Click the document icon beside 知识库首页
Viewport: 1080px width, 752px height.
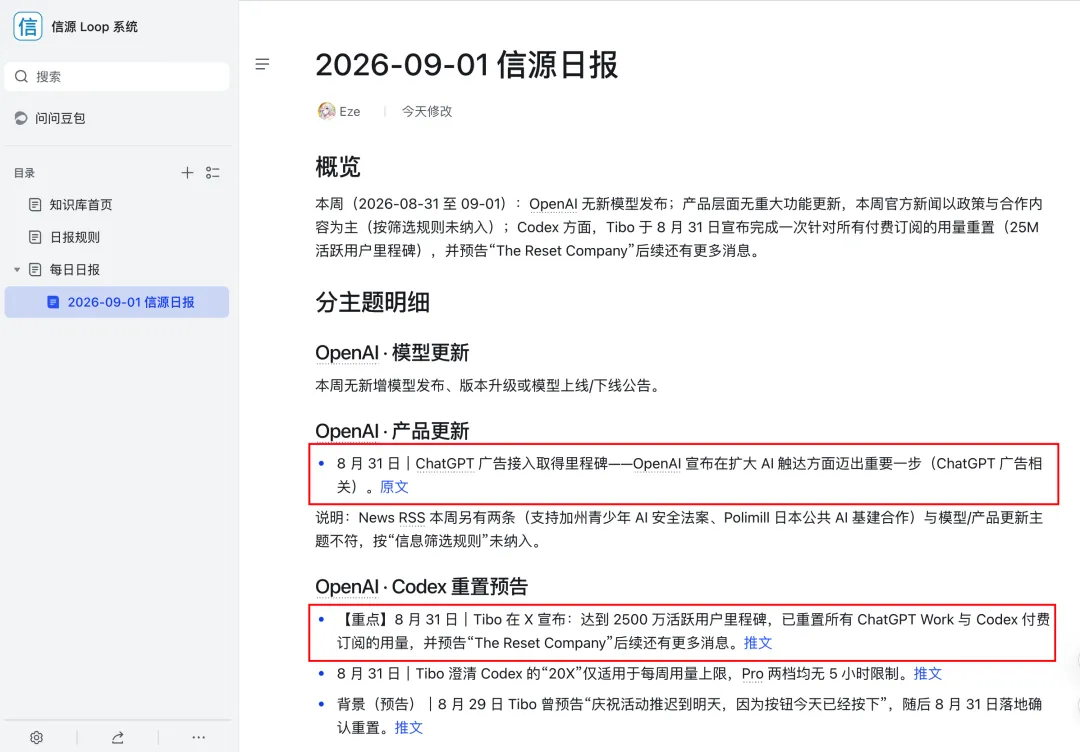35,205
